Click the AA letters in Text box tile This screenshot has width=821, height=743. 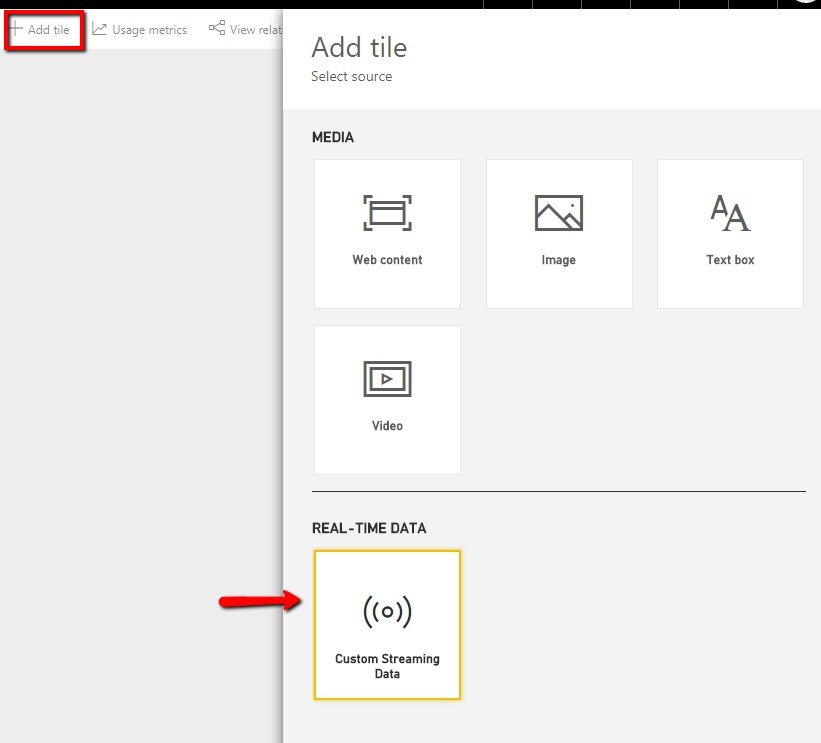tap(730, 211)
